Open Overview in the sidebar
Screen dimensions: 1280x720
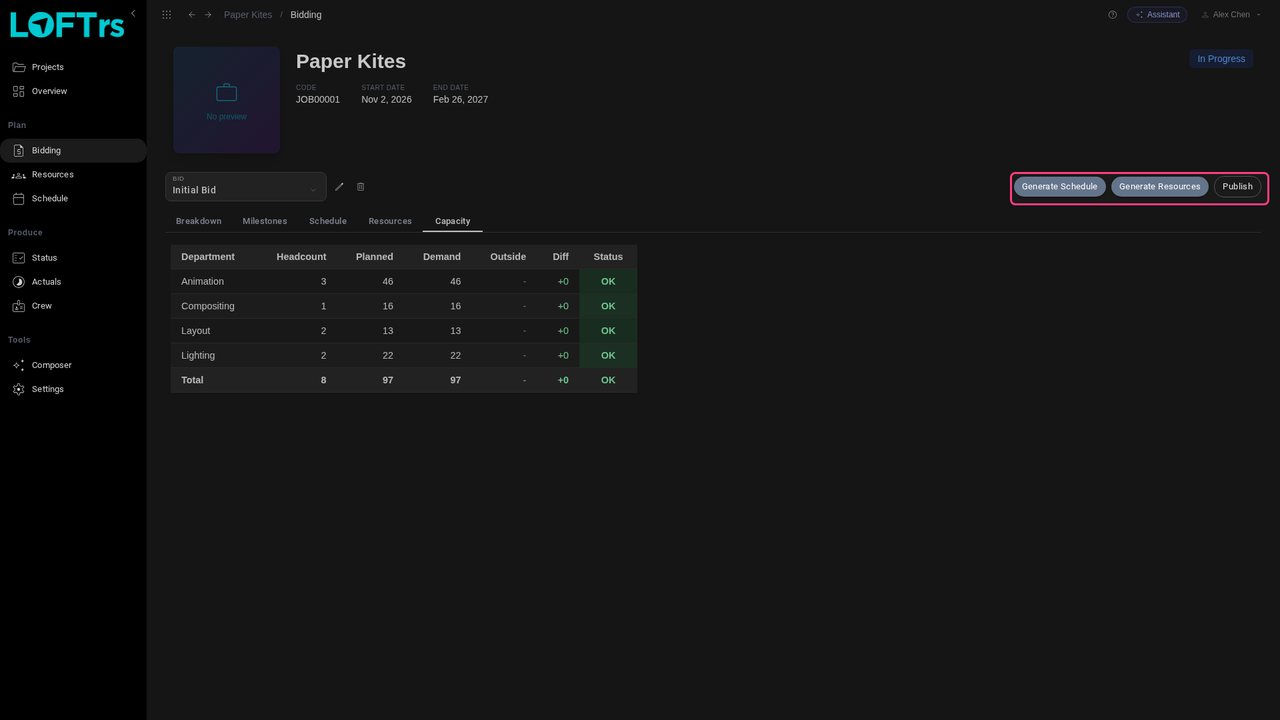coord(73,91)
